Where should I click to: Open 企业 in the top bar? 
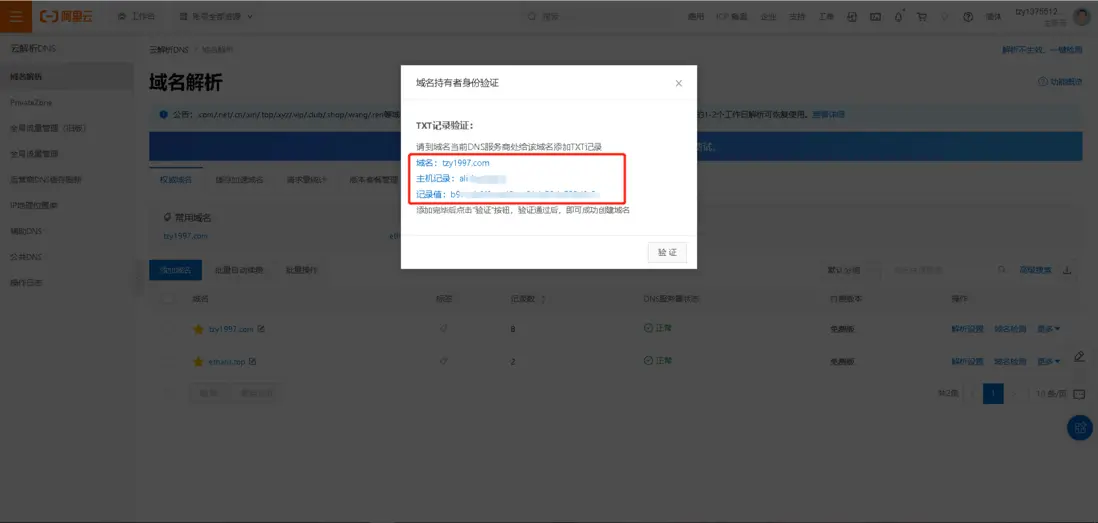coord(768,17)
